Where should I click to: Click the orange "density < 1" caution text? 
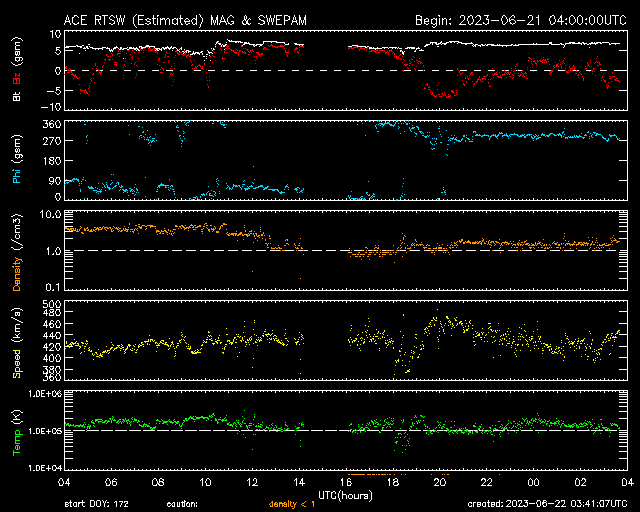click(292, 504)
